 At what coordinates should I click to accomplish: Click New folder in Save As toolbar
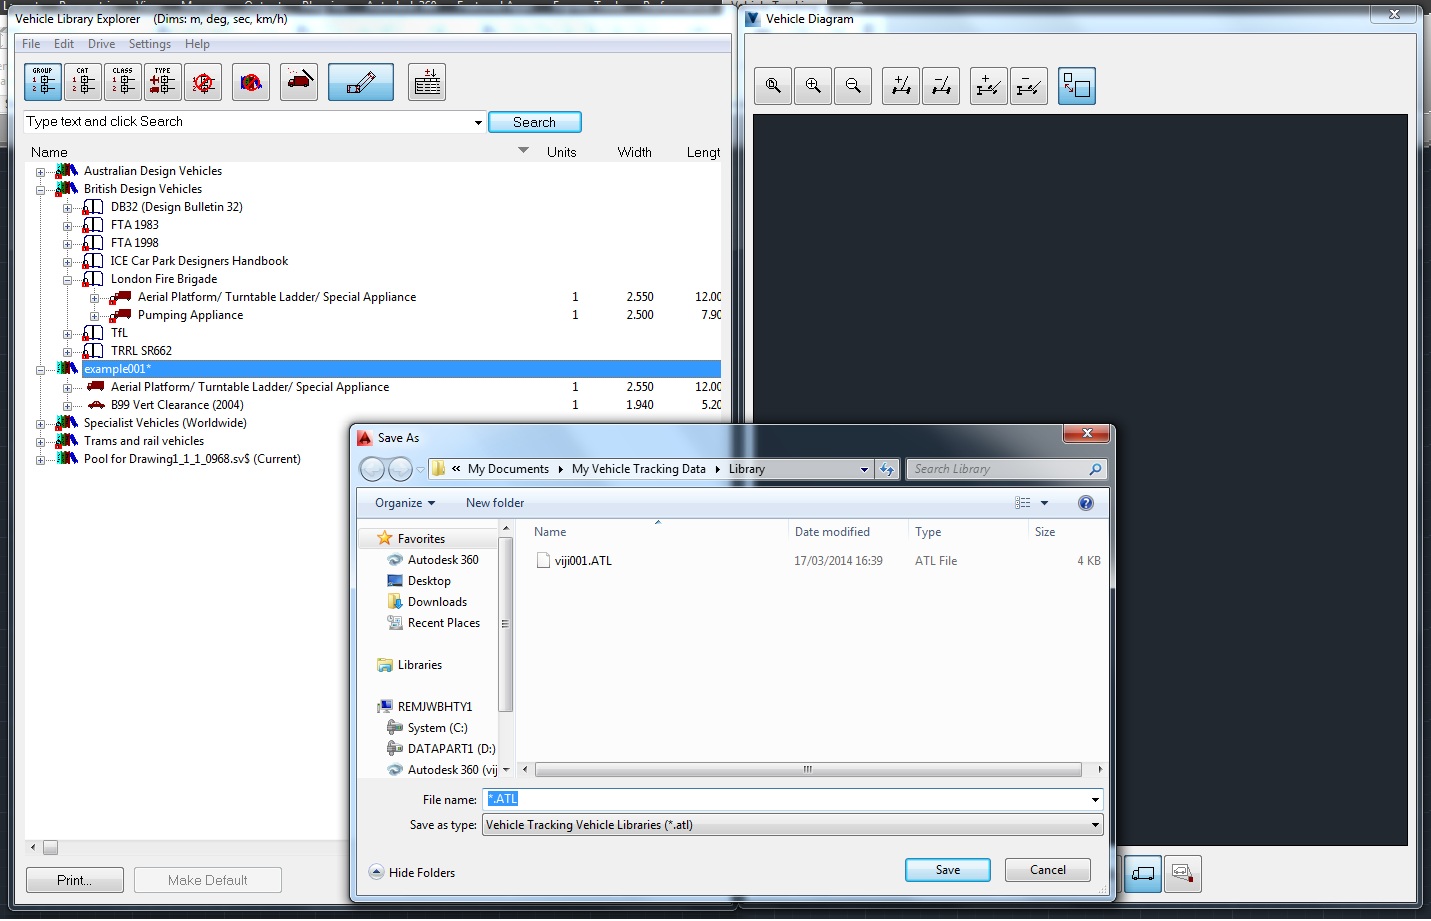click(495, 503)
